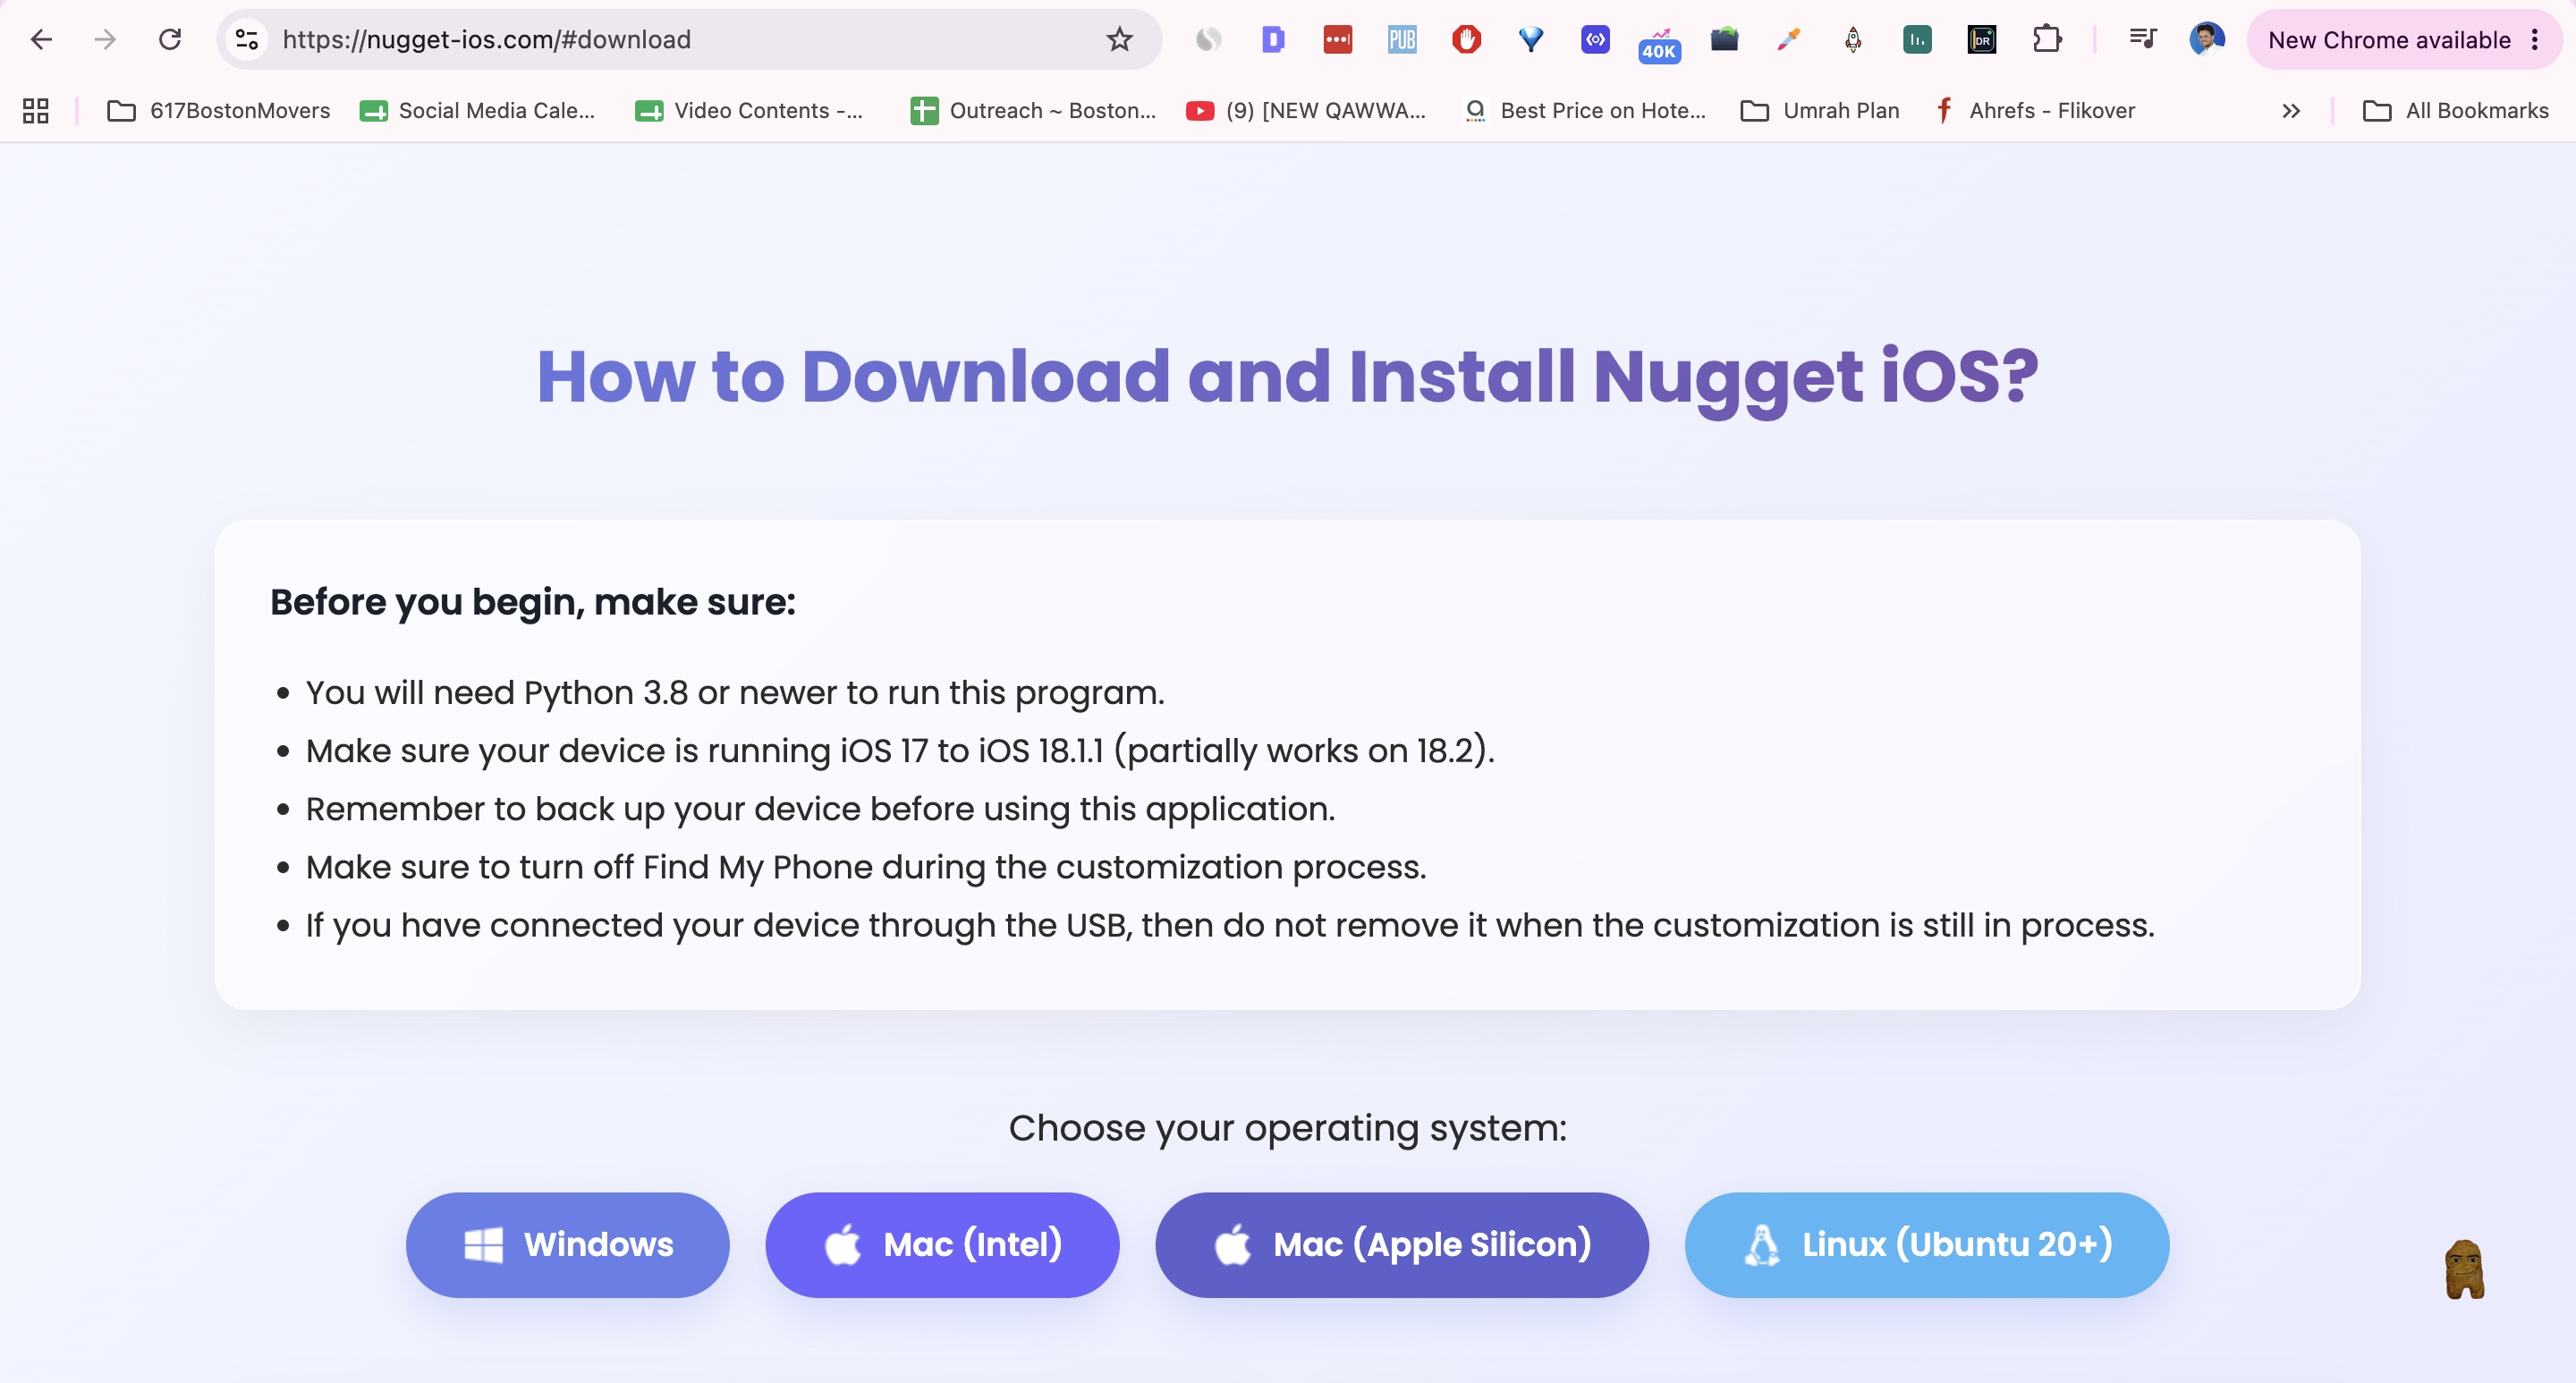Open the red stop-hand ad blocker extension

(x=1466, y=39)
